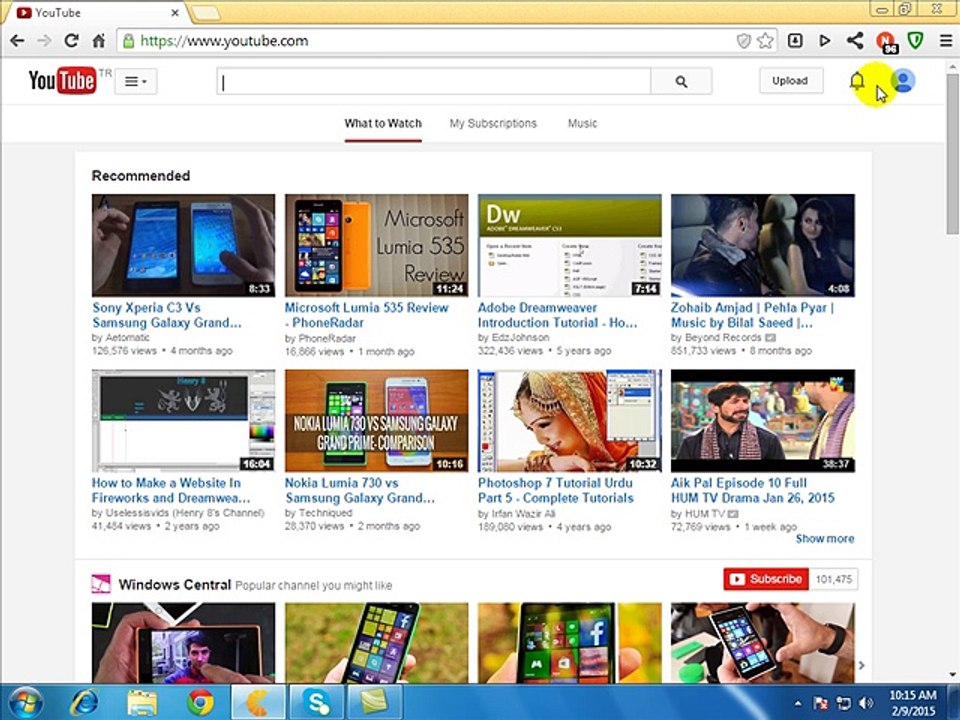The width and height of the screenshot is (960, 720).
Task: Click Aik Pal Episode 10 Full title
Action: click(x=752, y=490)
